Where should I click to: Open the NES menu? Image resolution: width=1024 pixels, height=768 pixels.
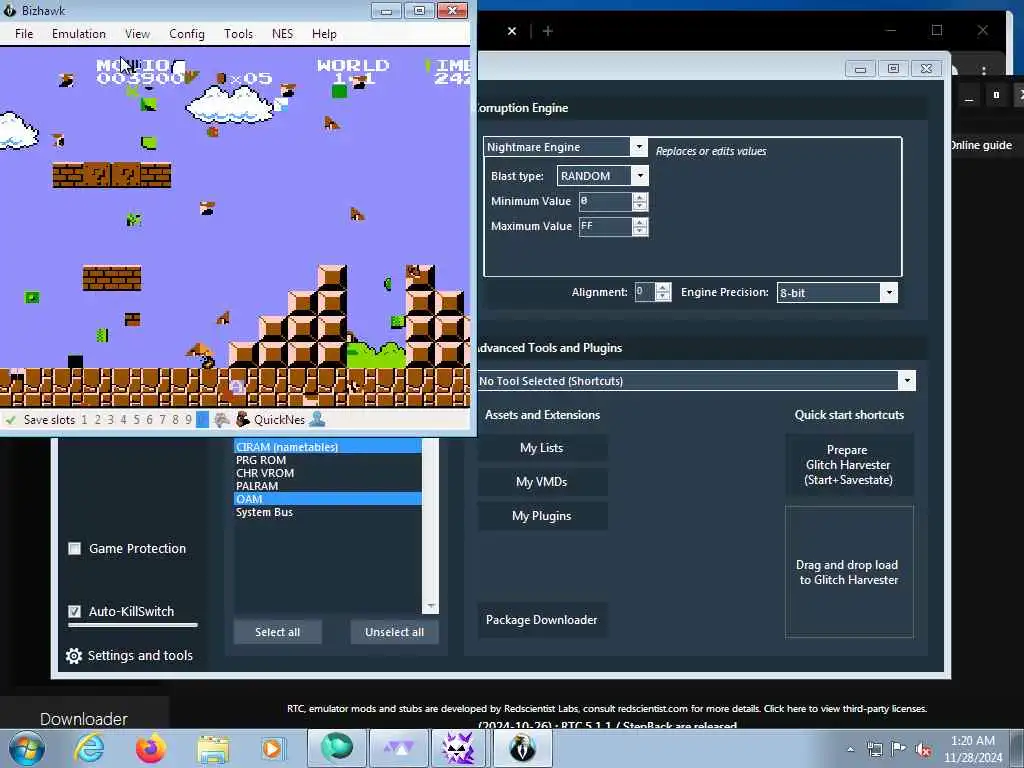[x=282, y=33]
